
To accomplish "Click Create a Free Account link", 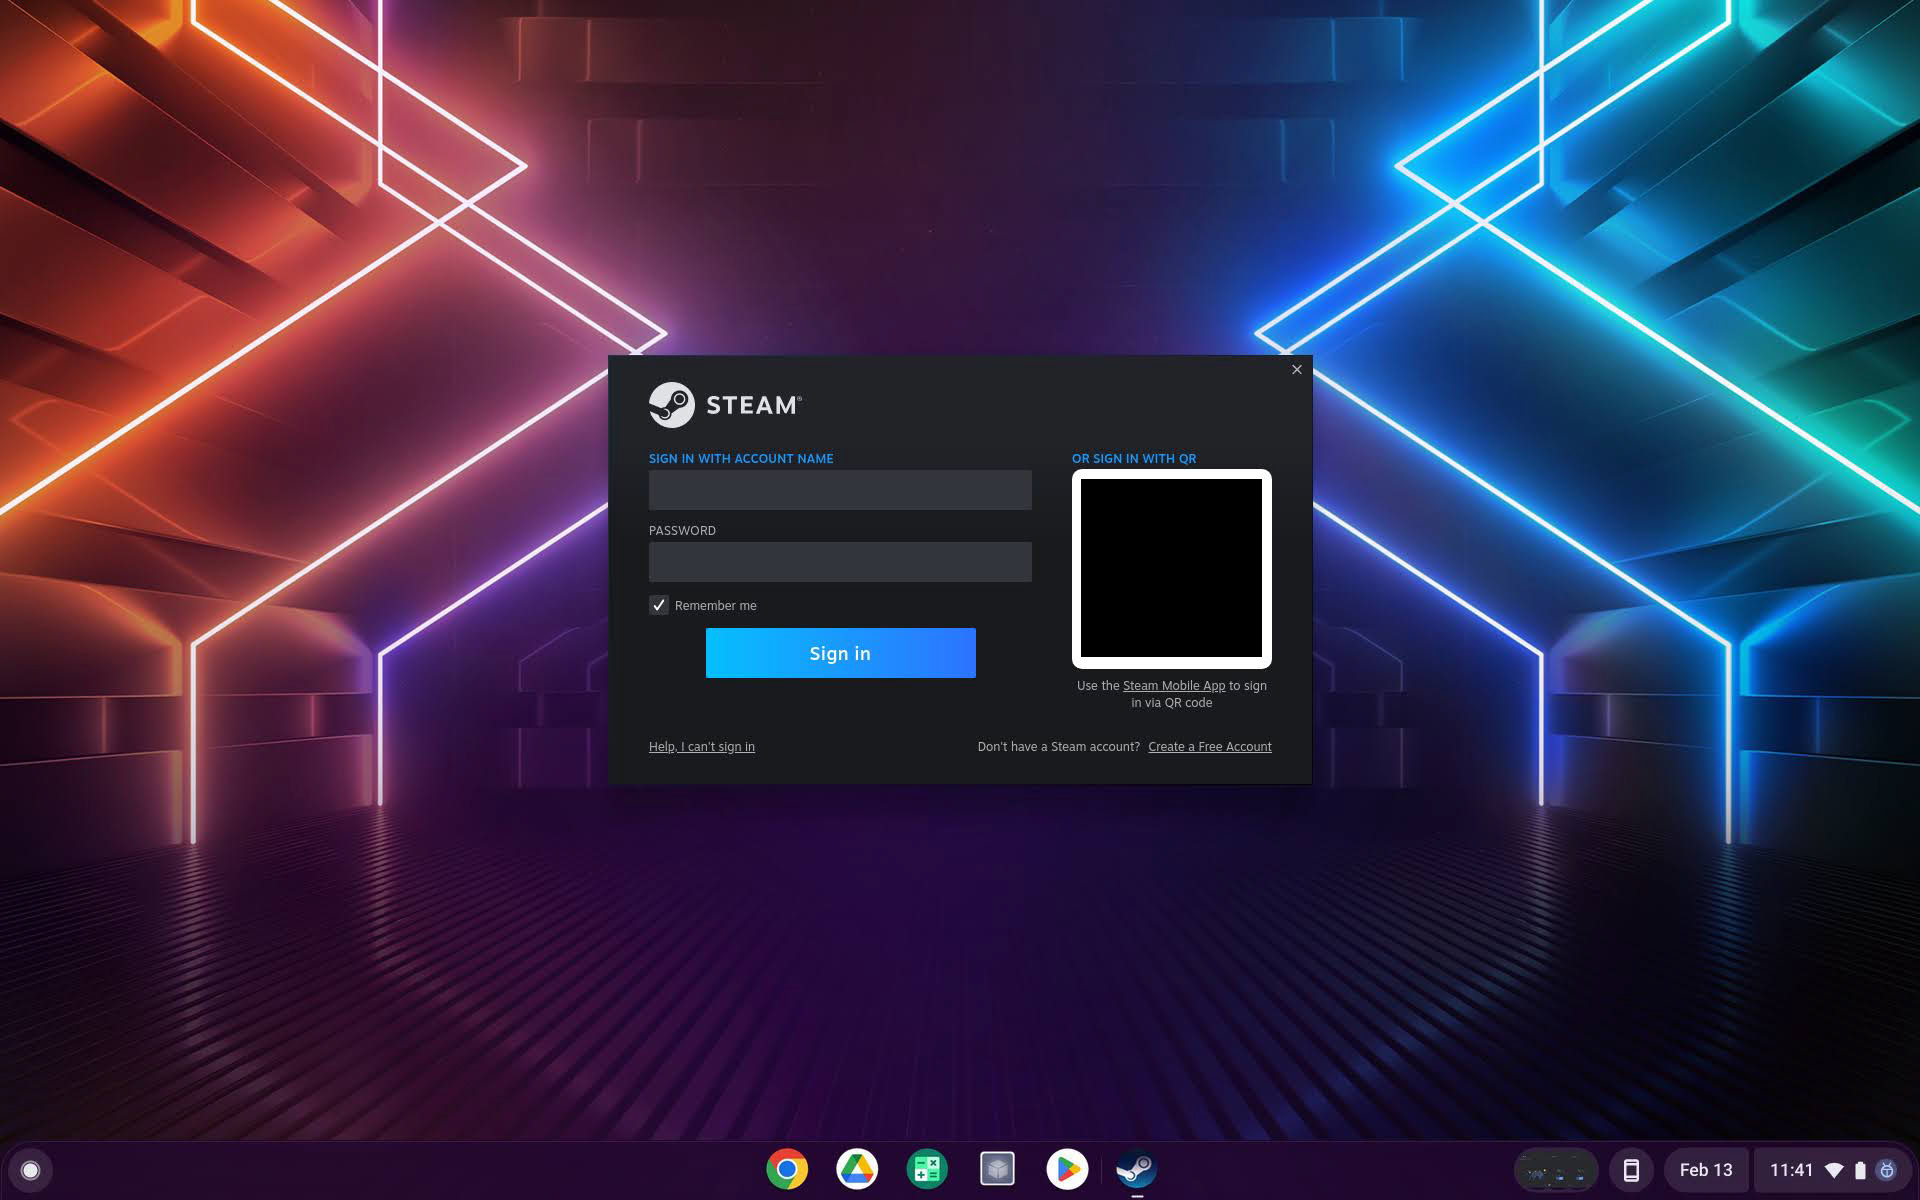I will click(x=1210, y=747).
